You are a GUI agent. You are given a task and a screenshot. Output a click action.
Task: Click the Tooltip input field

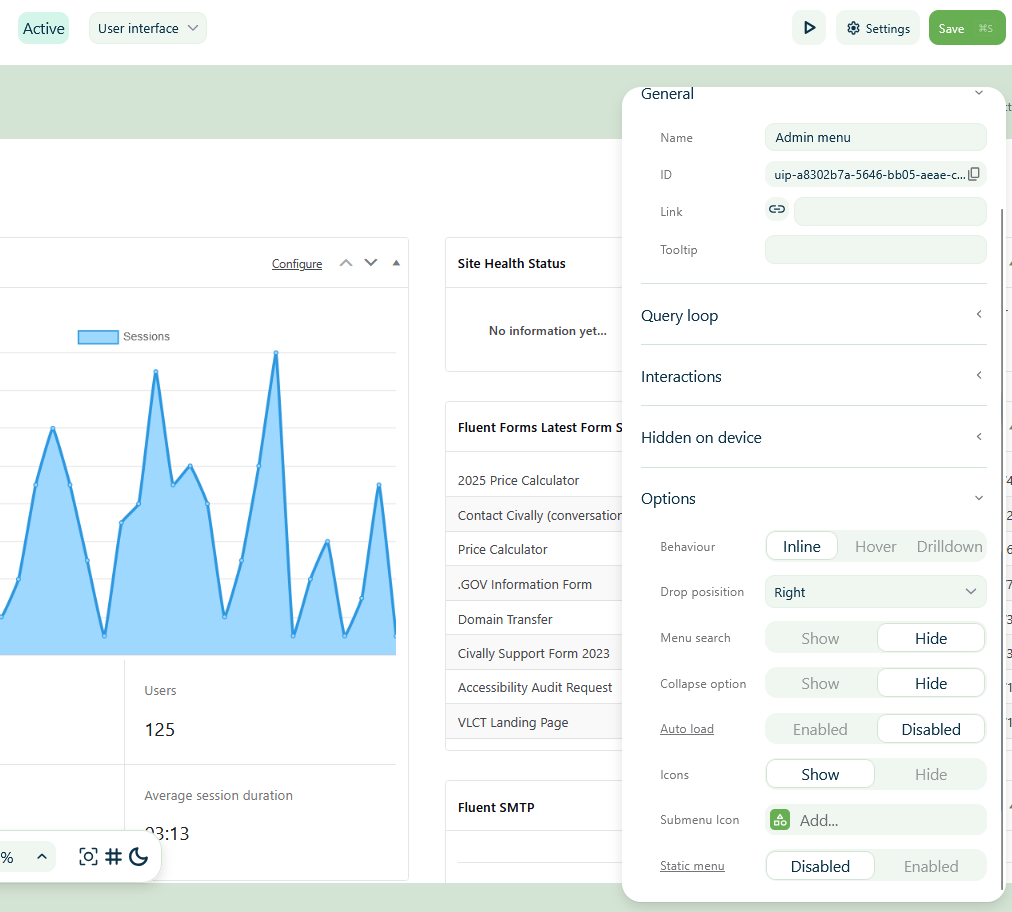875,250
